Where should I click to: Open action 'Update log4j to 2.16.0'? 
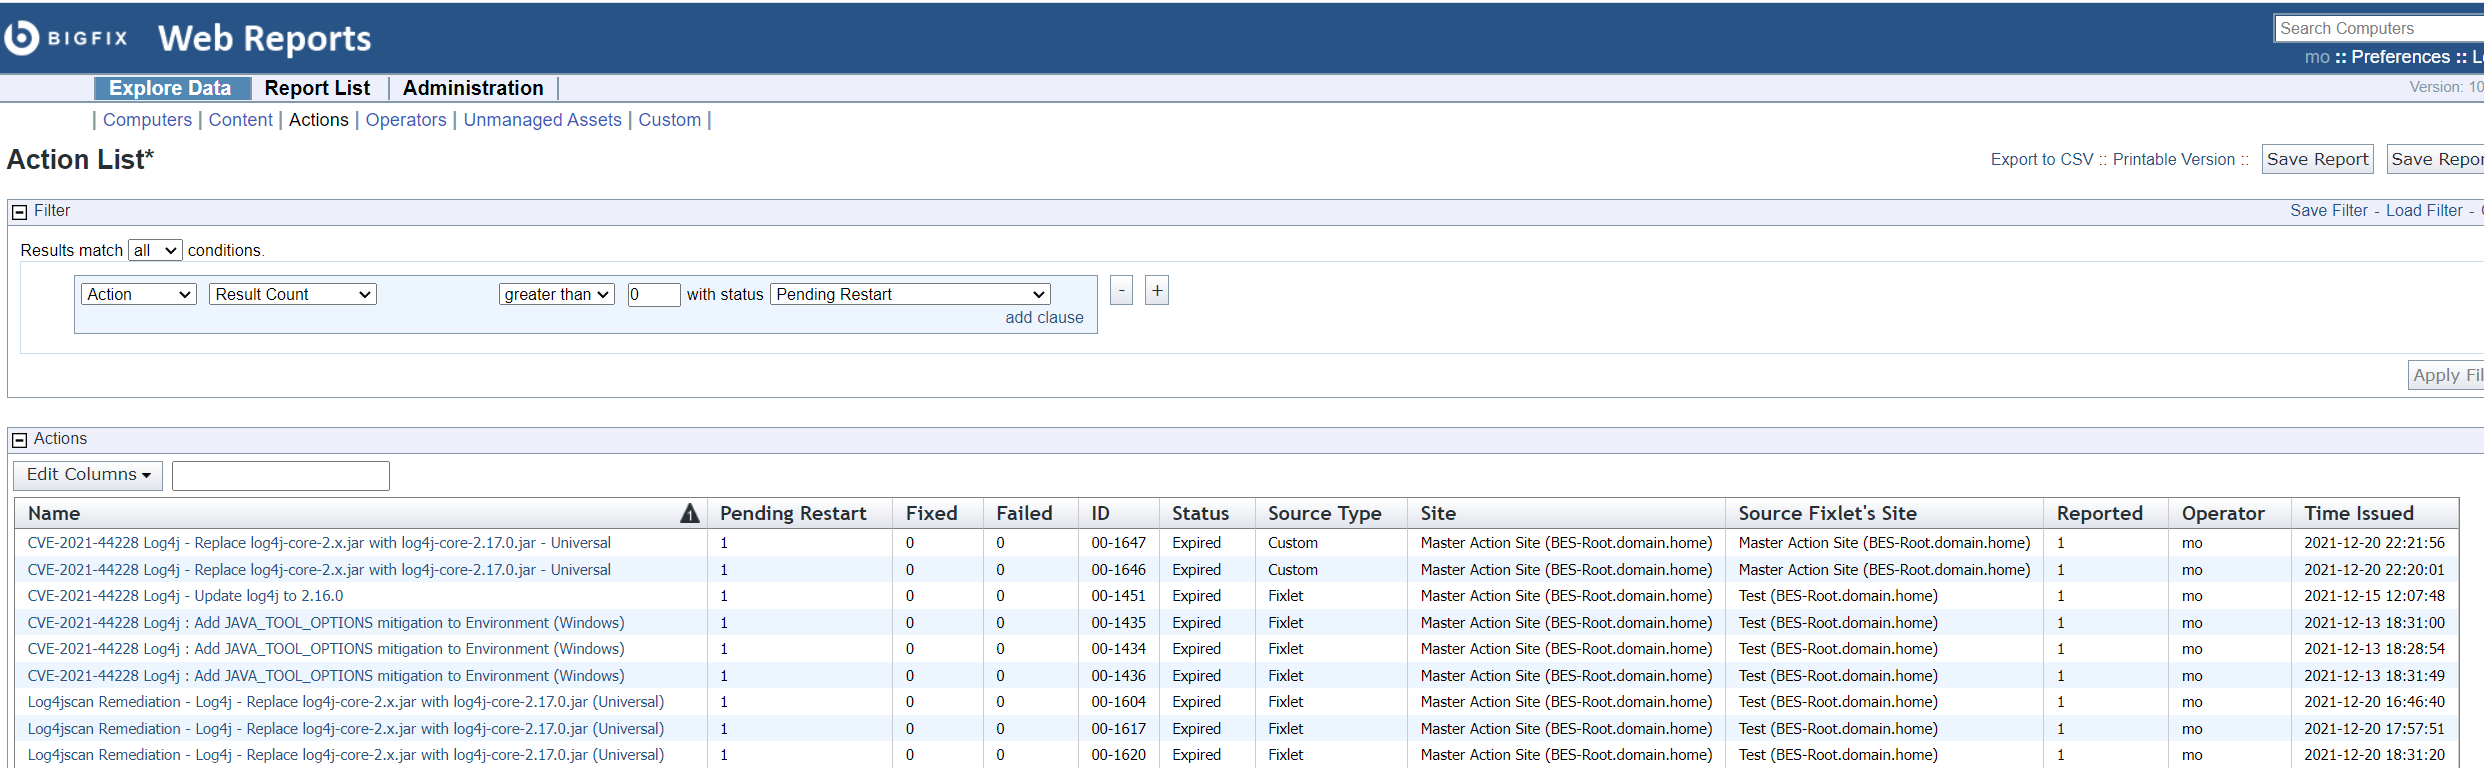pos(185,596)
